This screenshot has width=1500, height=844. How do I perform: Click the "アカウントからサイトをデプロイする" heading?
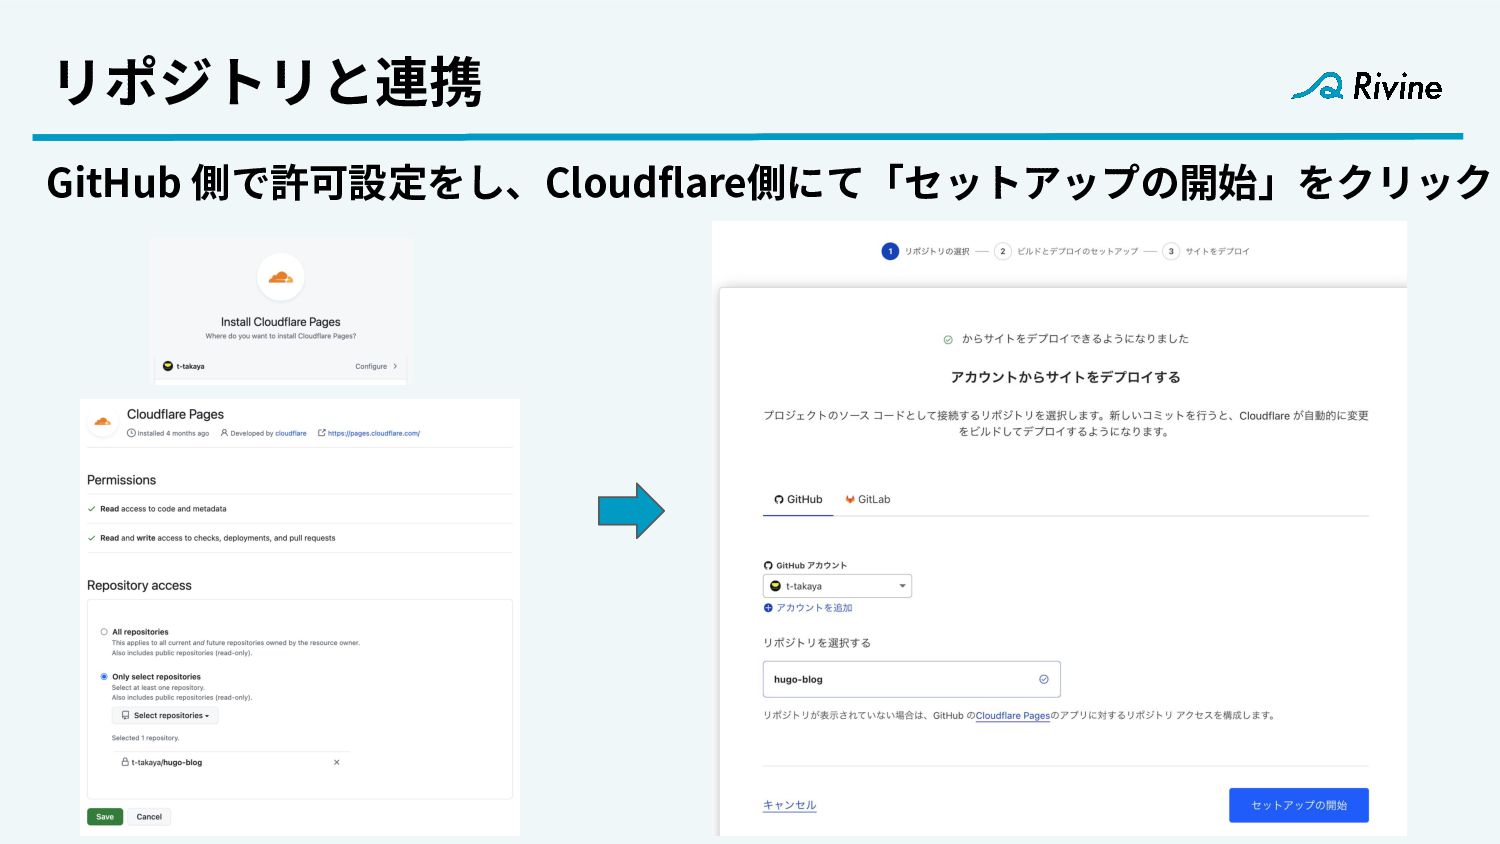click(x=1065, y=377)
